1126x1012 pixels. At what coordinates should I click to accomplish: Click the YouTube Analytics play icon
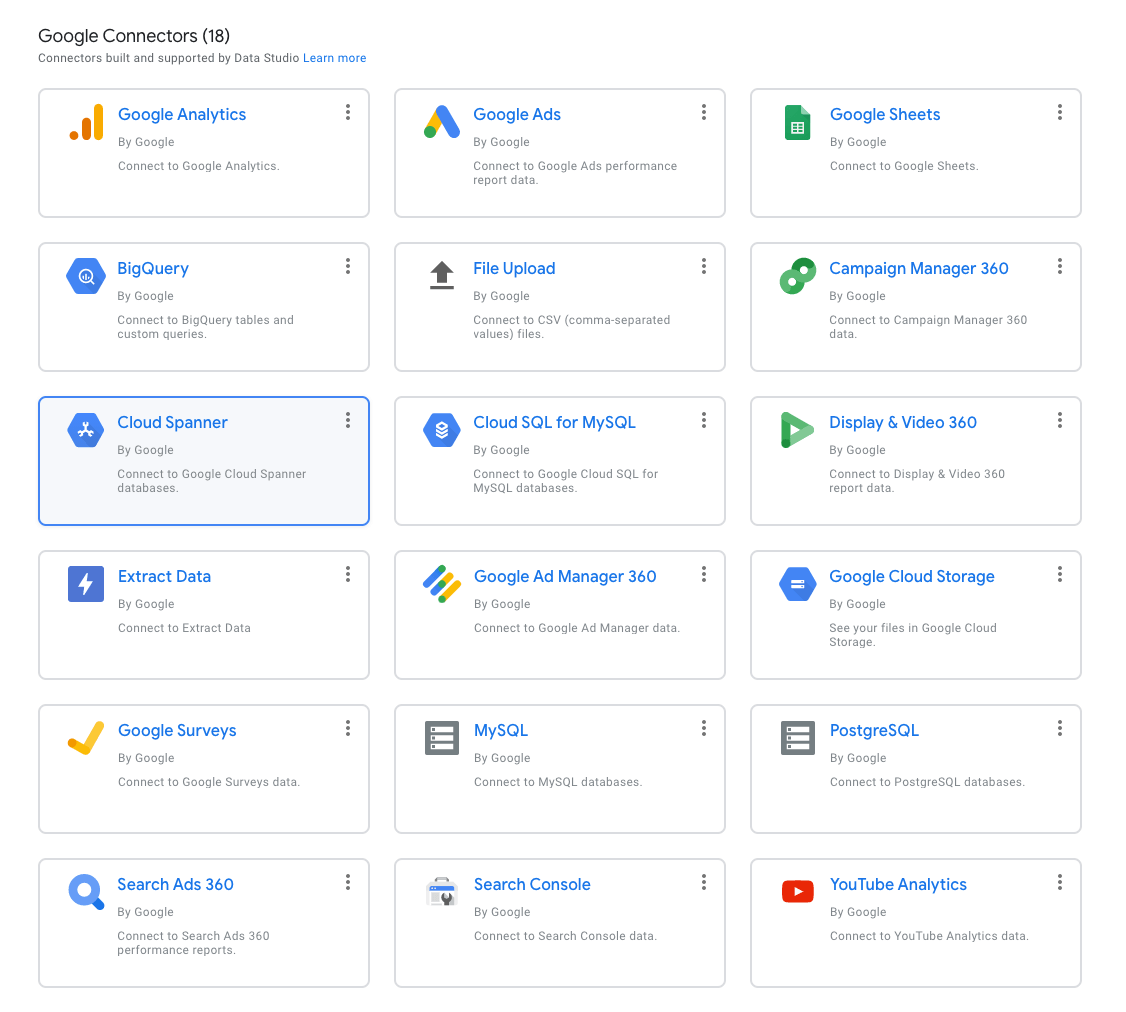pos(798,891)
